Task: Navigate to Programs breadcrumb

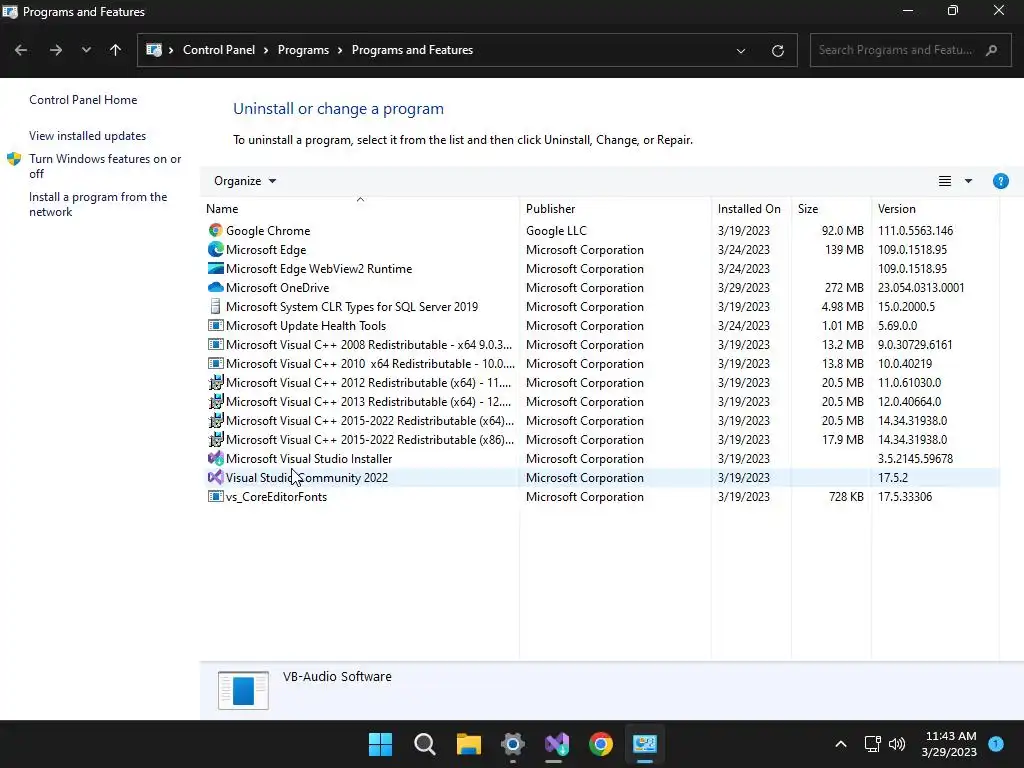Action: click(303, 50)
